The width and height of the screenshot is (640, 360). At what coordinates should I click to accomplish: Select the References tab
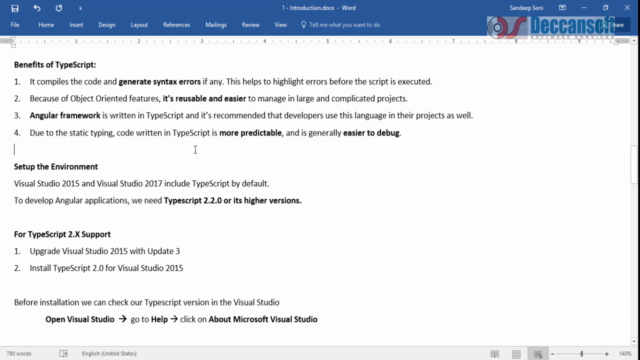[176, 25]
